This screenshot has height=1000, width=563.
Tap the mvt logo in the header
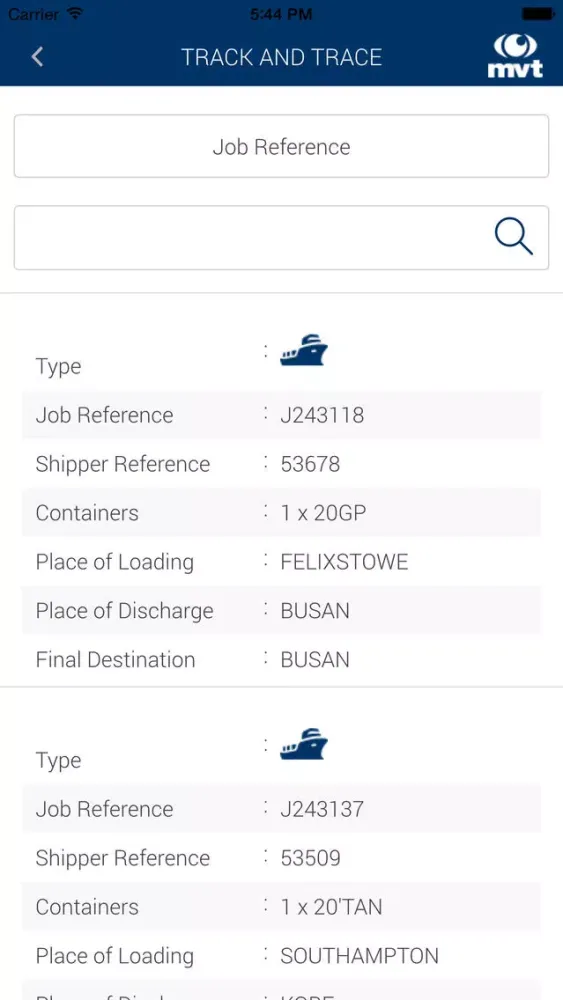(515, 56)
